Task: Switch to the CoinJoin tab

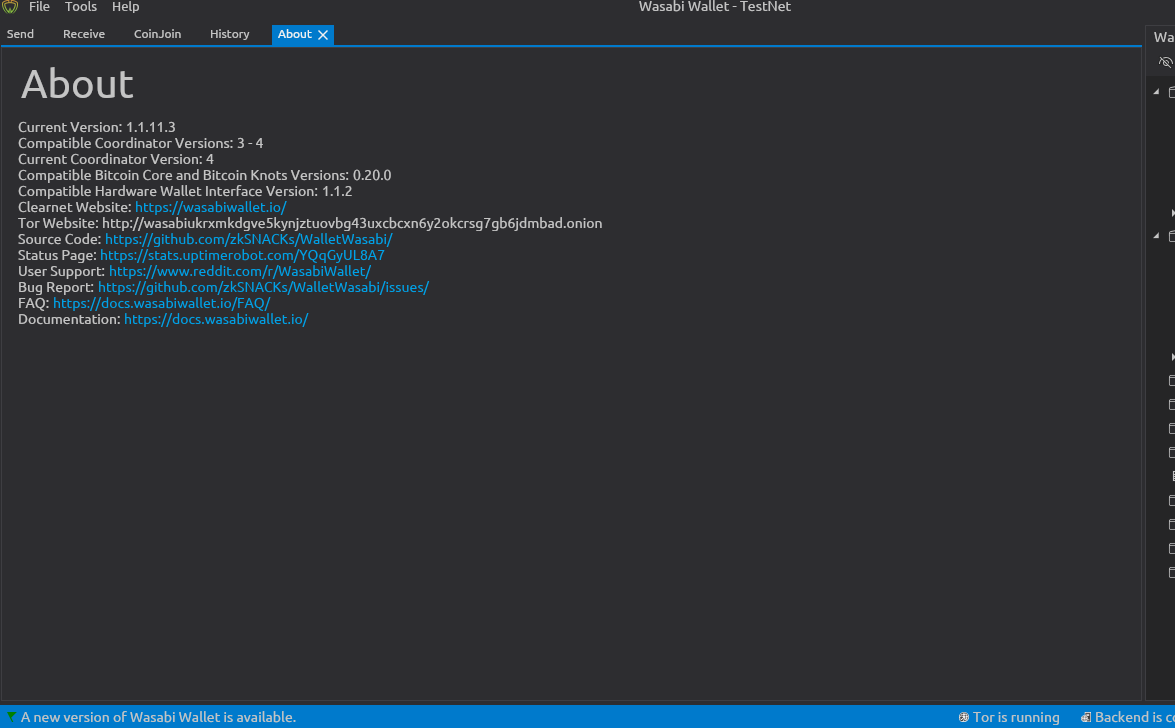Action: pyautogui.click(x=157, y=34)
